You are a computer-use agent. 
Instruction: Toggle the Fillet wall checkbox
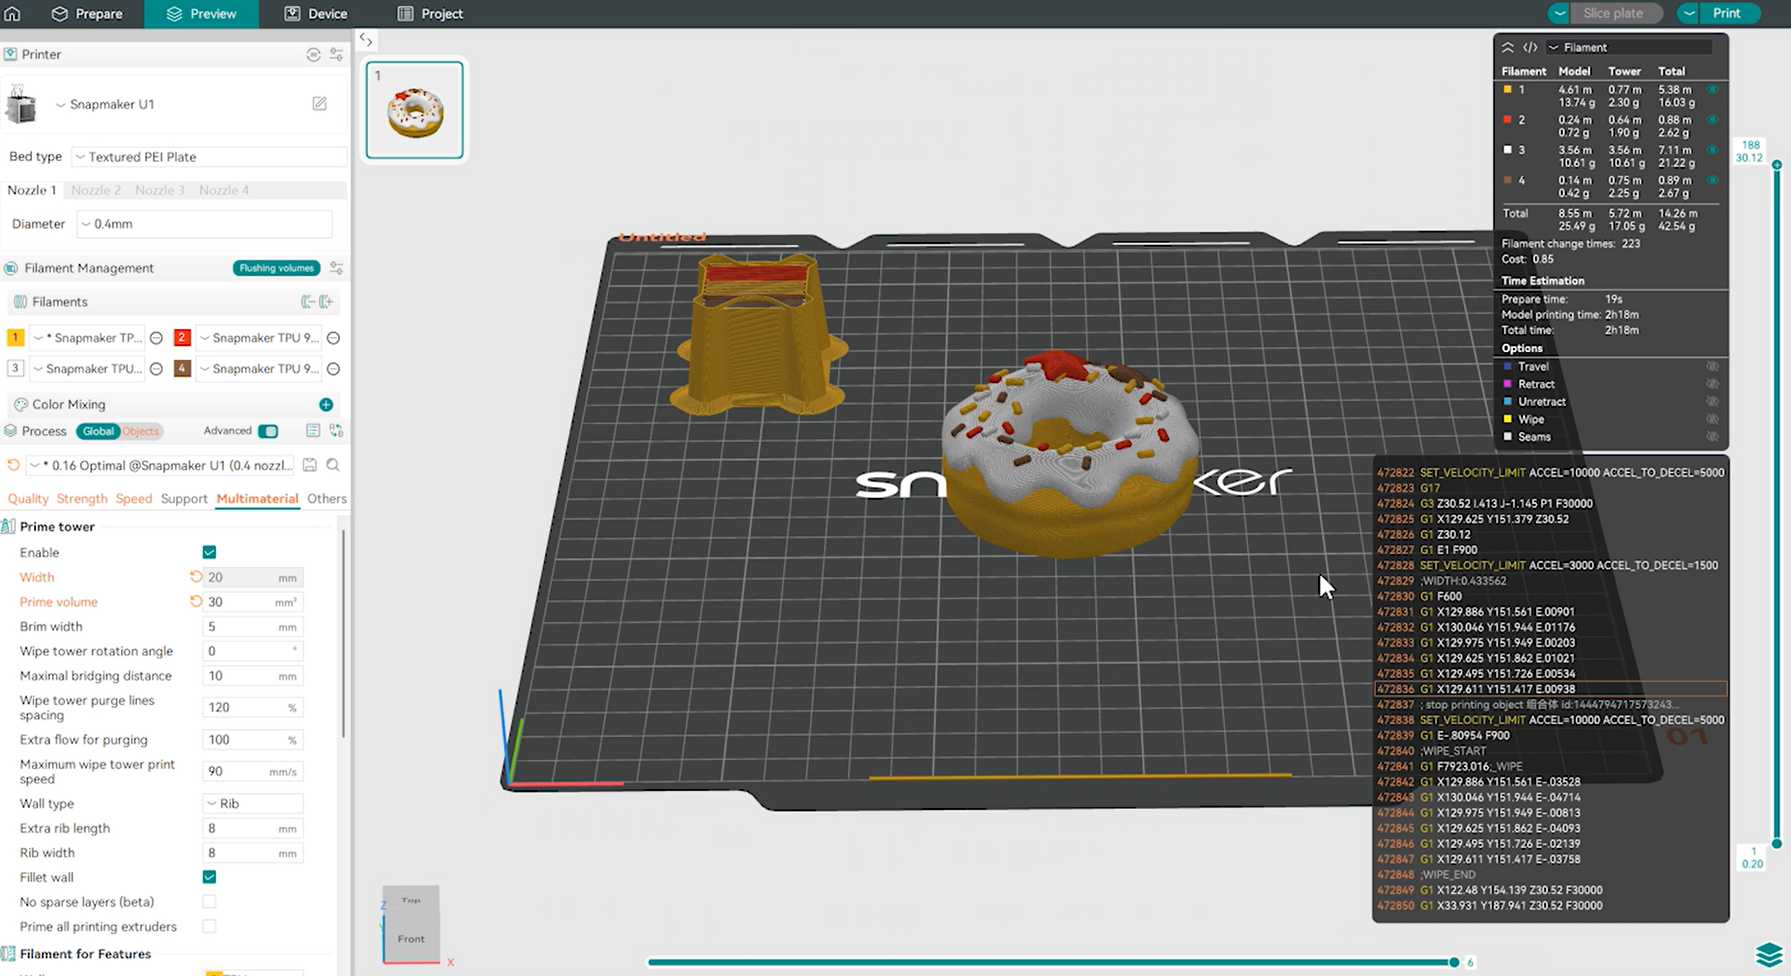(x=209, y=877)
